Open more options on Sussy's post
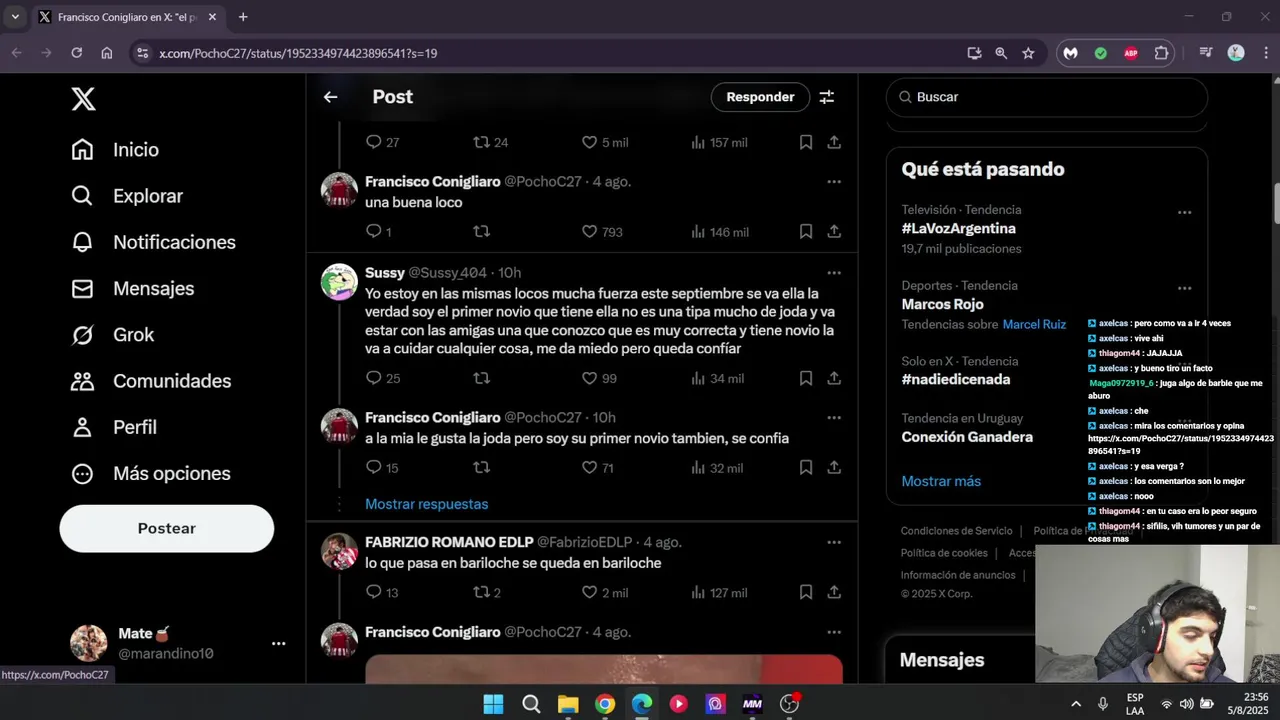 click(x=834, y=273)
